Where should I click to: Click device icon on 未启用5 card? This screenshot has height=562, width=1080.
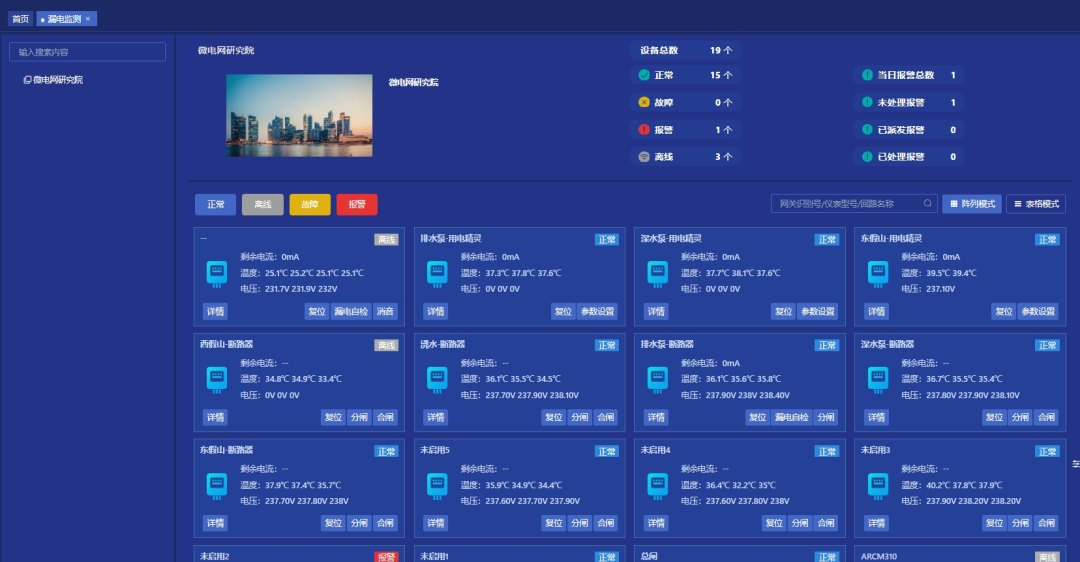click(x=437, y=486)
